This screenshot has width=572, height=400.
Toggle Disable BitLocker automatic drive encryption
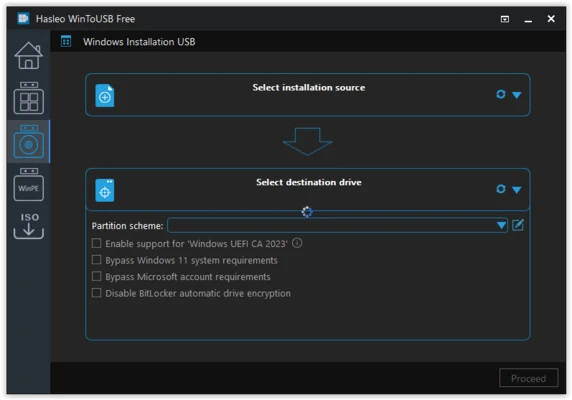(x=96, y=293)
